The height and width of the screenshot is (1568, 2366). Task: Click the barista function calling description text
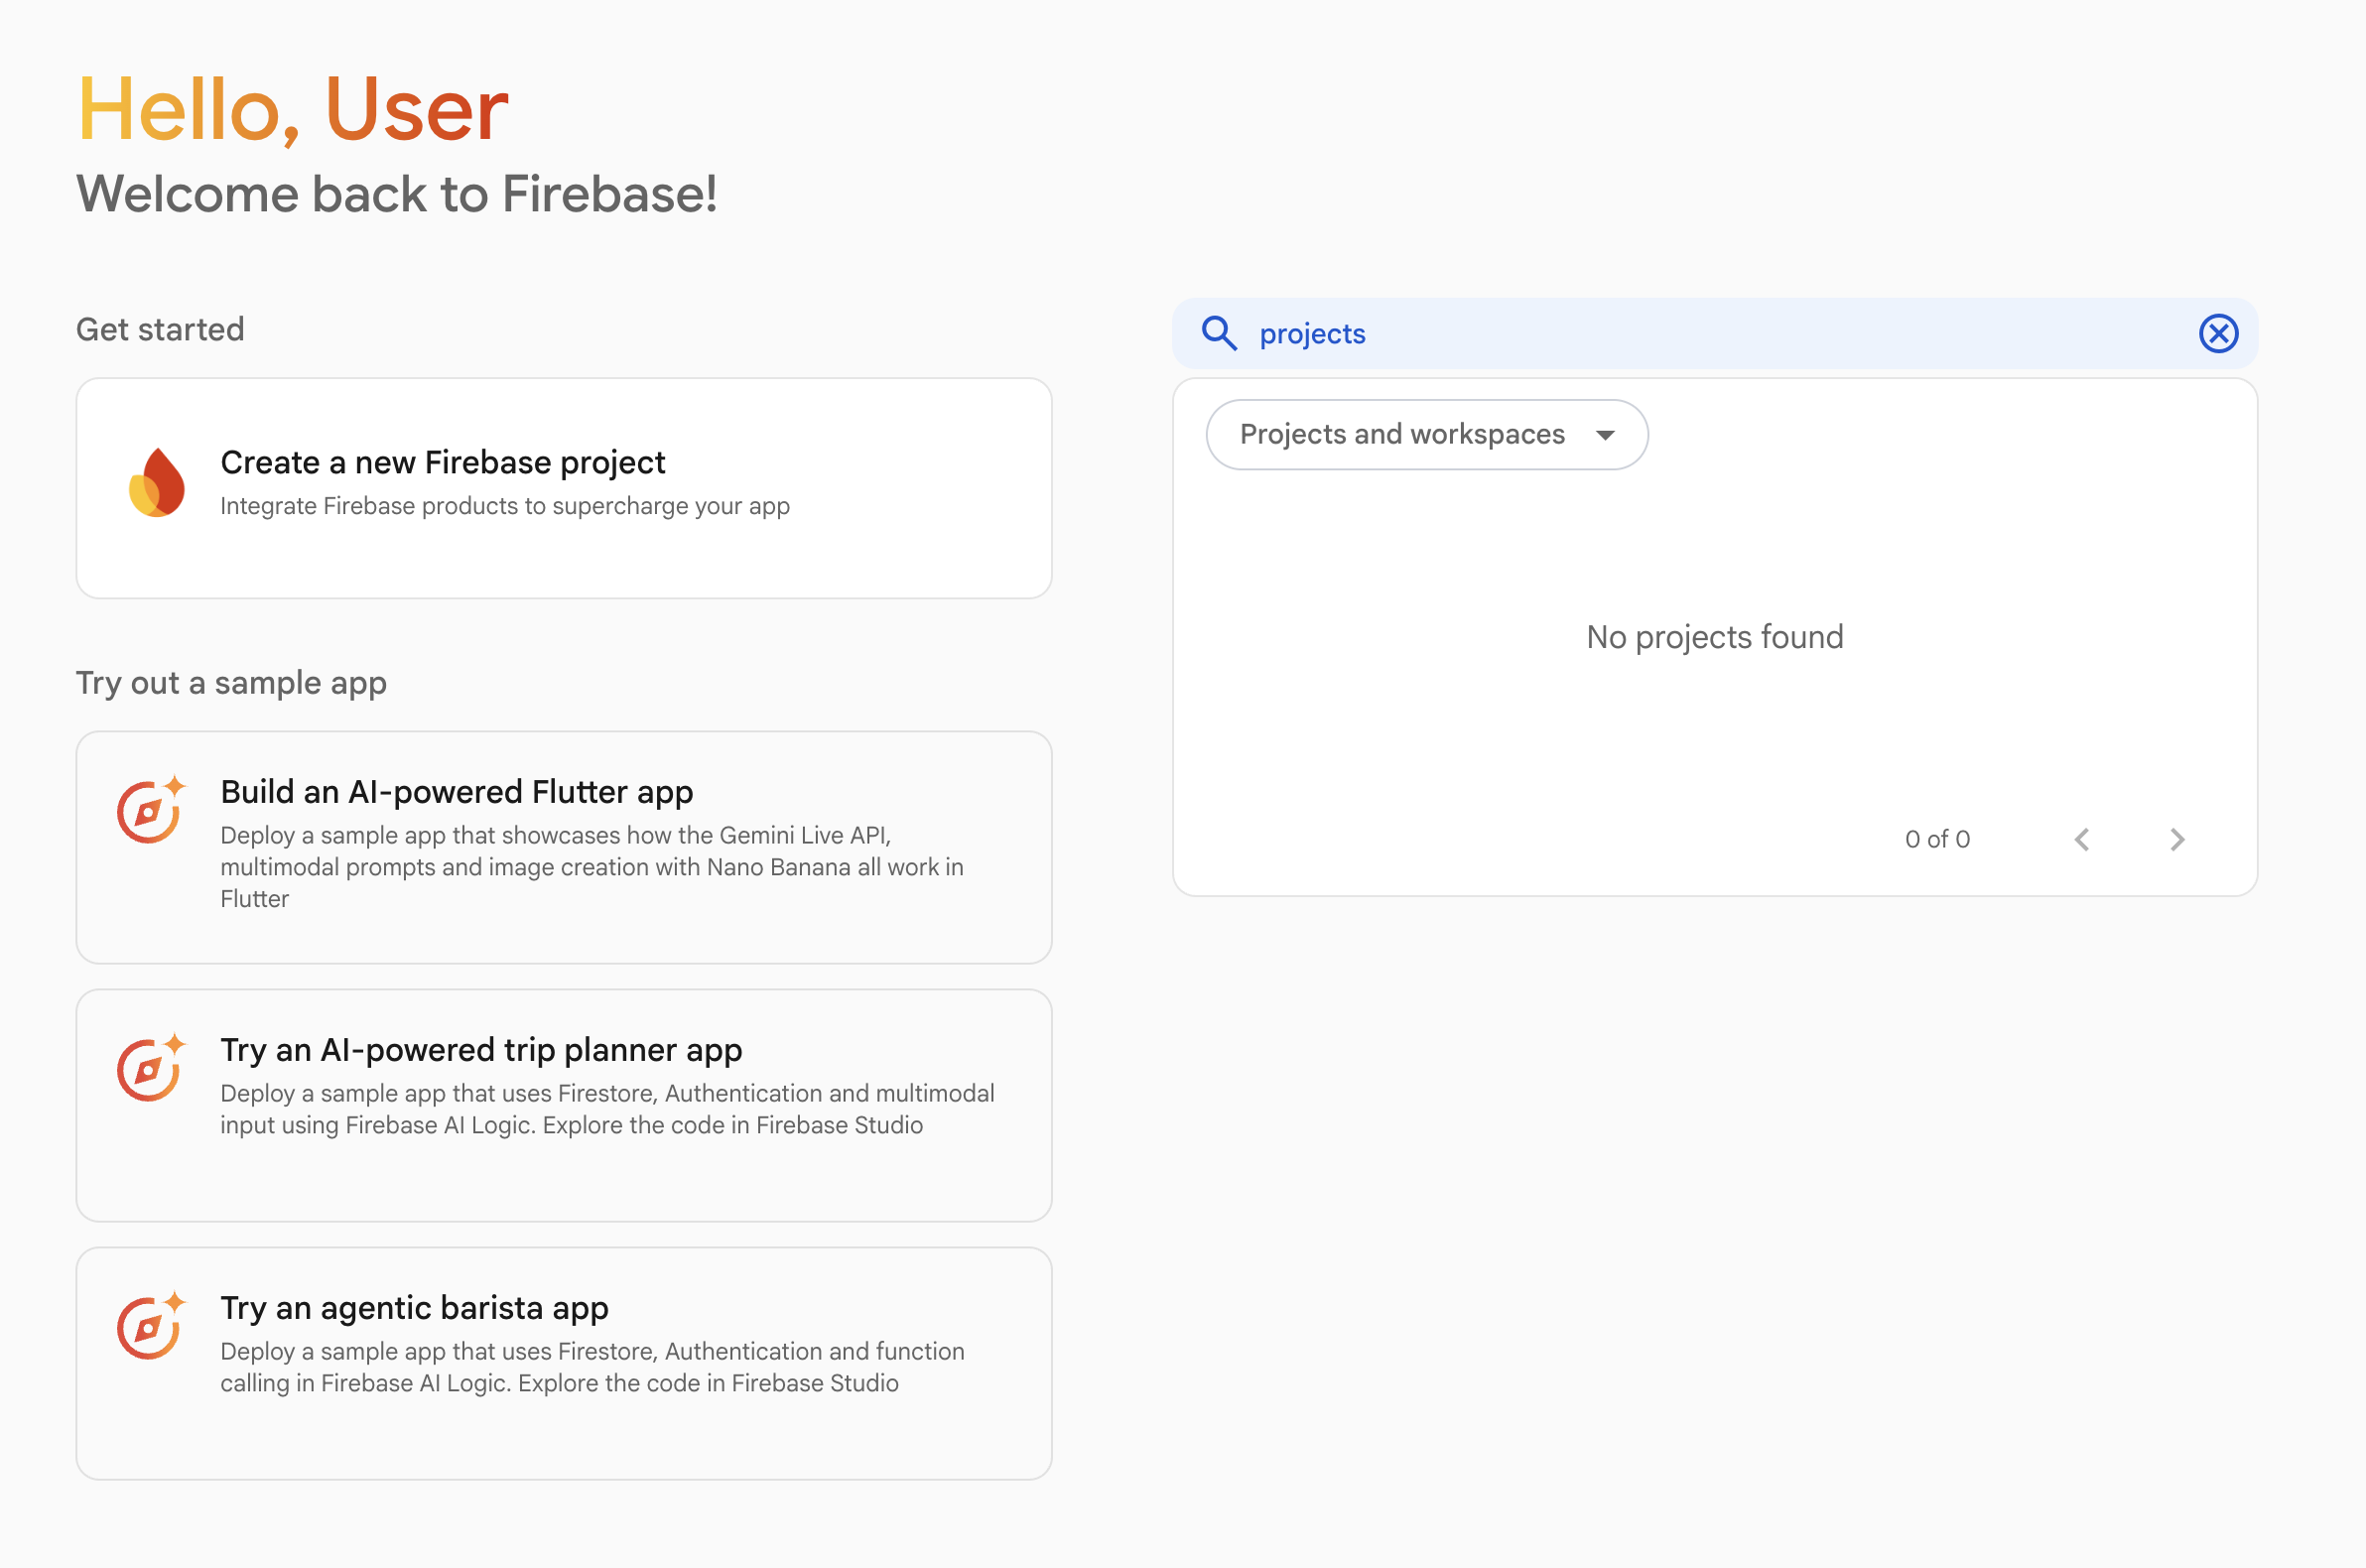pos(592,1367)
